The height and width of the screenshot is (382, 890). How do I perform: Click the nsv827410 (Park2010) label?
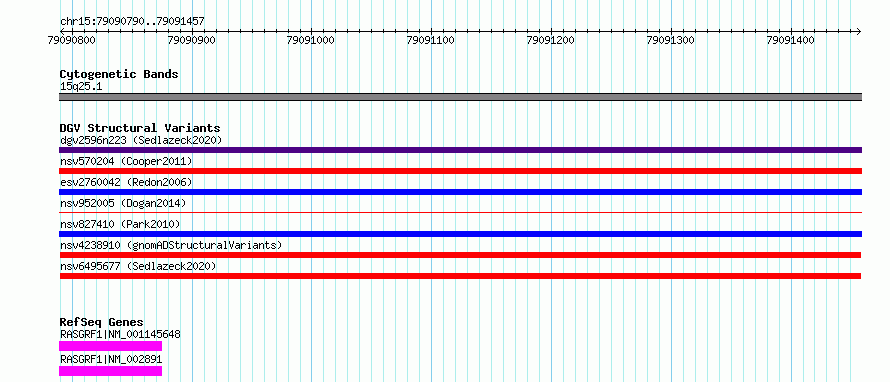(120, 224)
